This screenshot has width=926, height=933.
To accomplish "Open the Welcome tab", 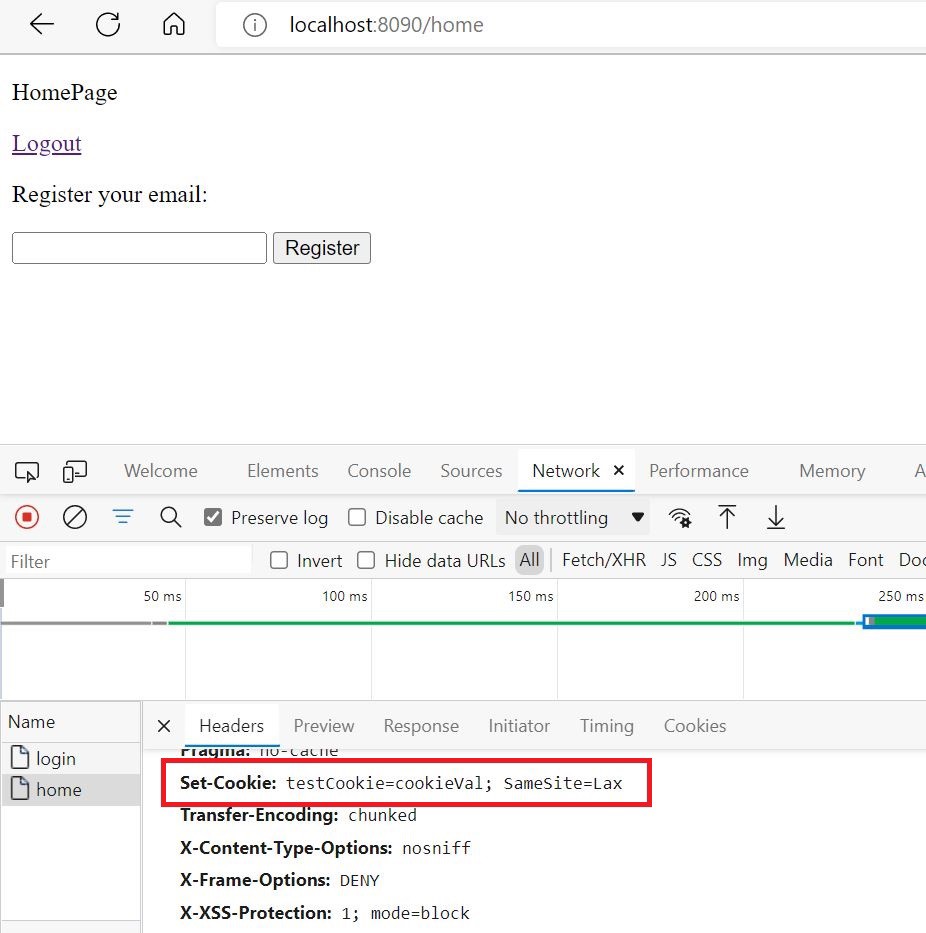I will pyautogui.click(x=161, y=471).
